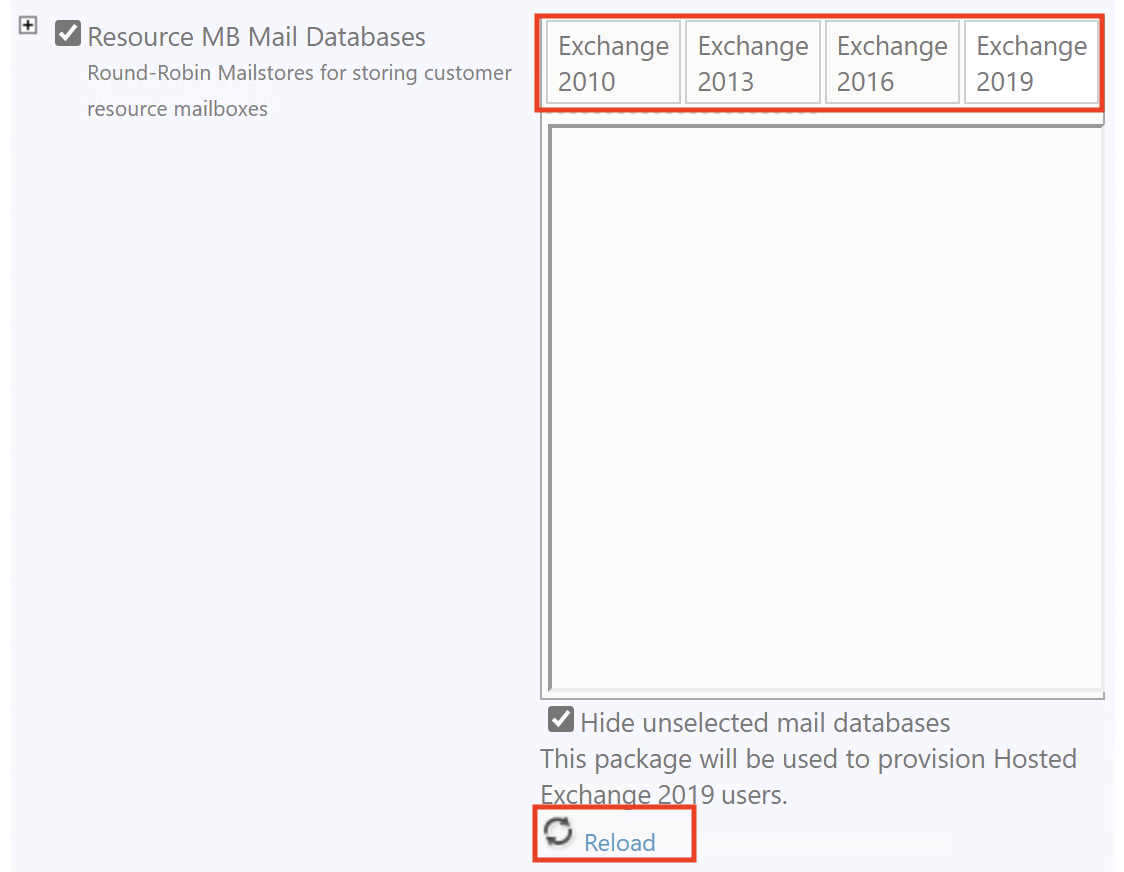Open the Exchange 2010 tab

tap(612, 61)
